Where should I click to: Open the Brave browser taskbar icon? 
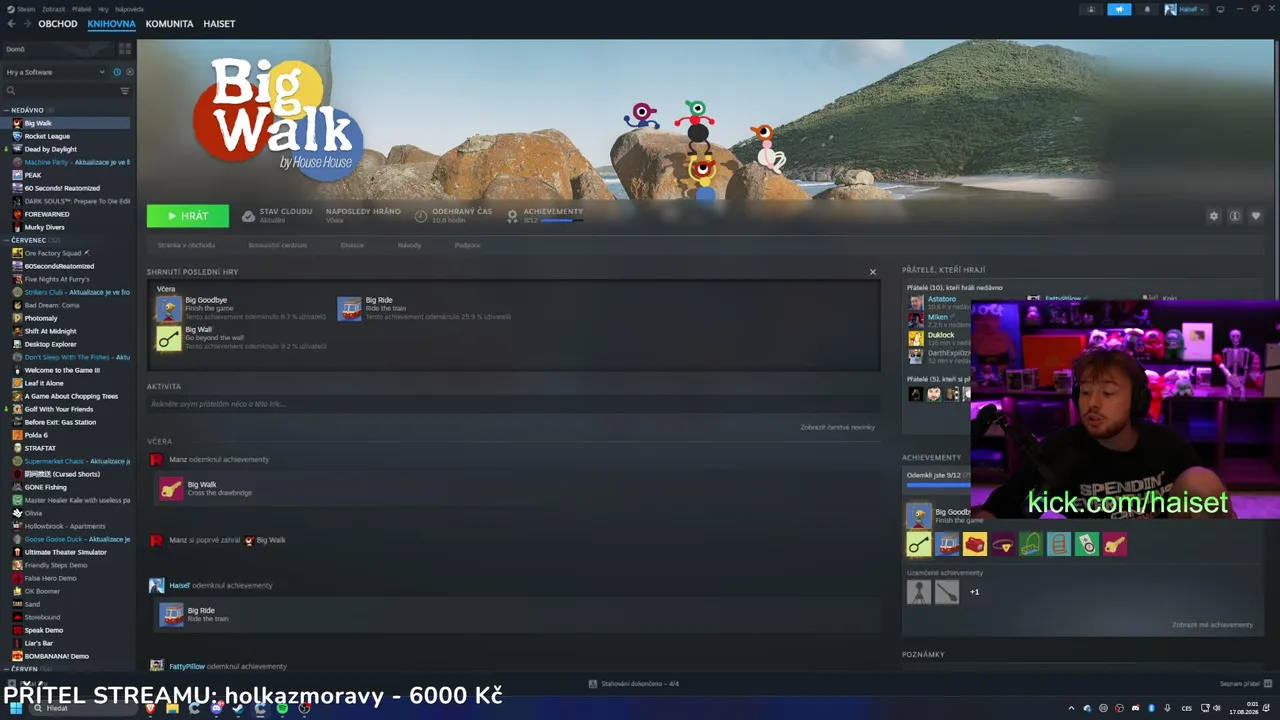click(x=150, y=708)
